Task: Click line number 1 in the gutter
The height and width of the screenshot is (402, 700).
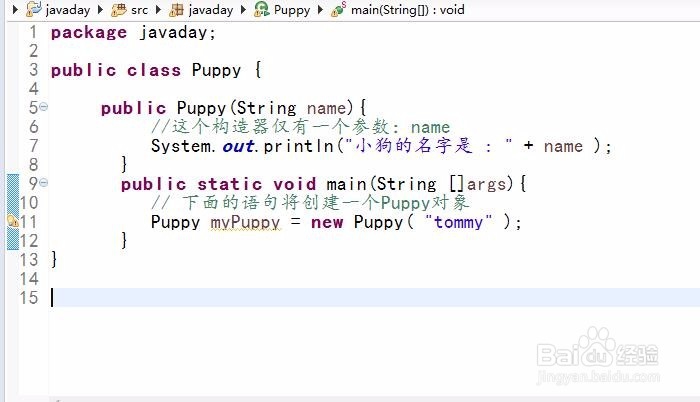Action: [33, 32]
